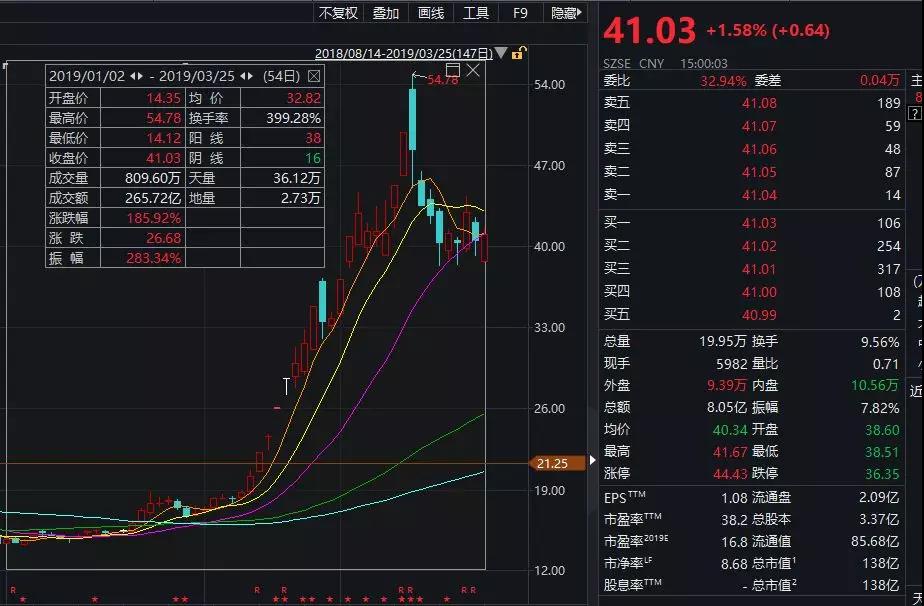Click the gold padlock icon beside date range

tap(517, 54)
